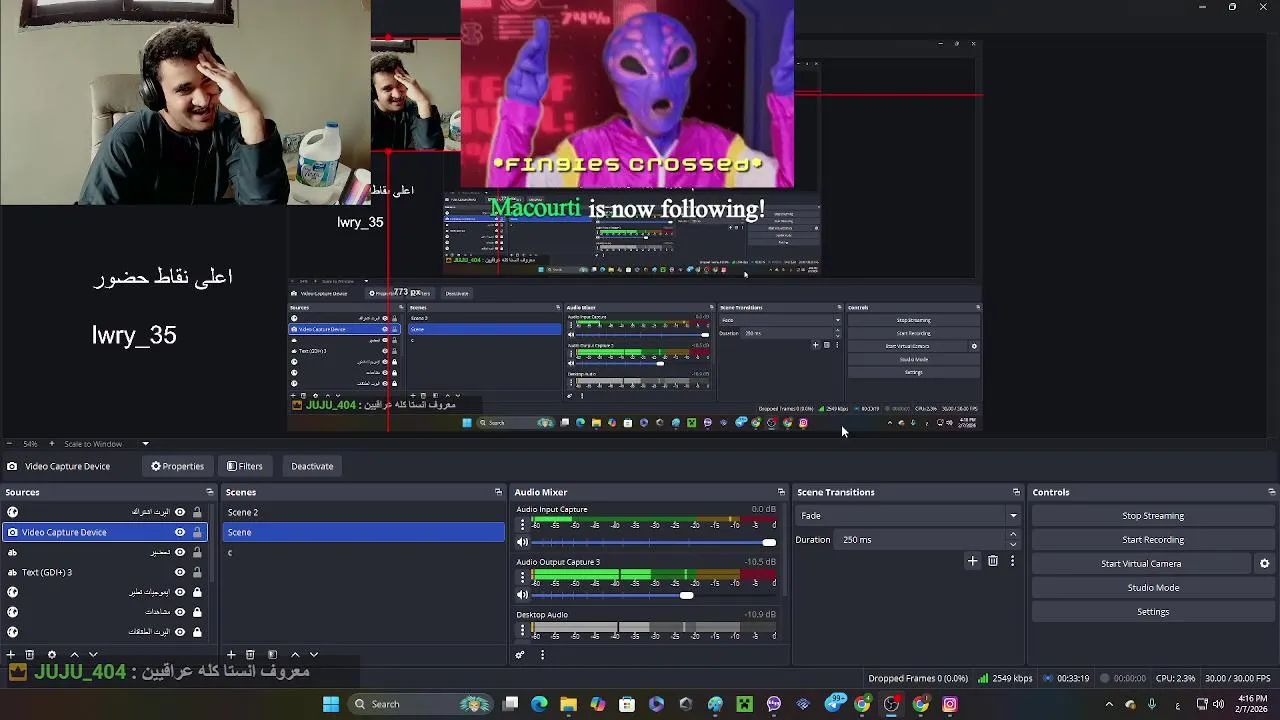Toggle visibility of Text (GDI+) 3 source
1280x720 pixels.
[180, 572]
